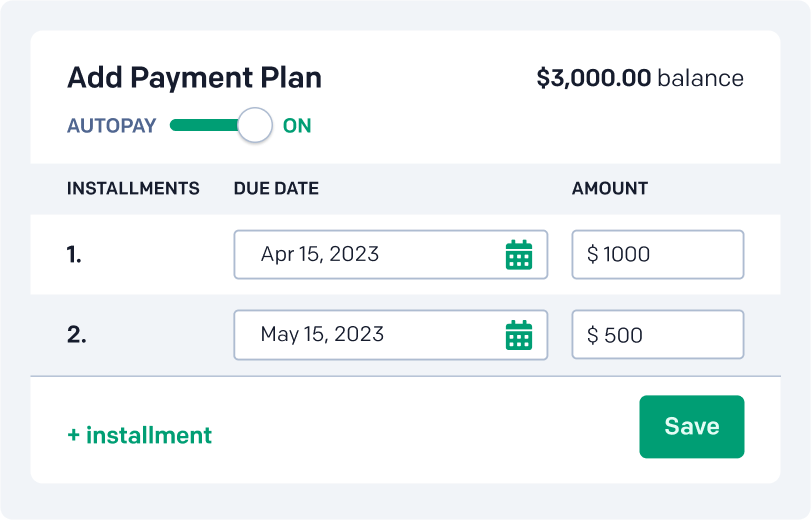Click the green Autopay switch track
This screenshot has width=811, height=520.
pos(204,126)
